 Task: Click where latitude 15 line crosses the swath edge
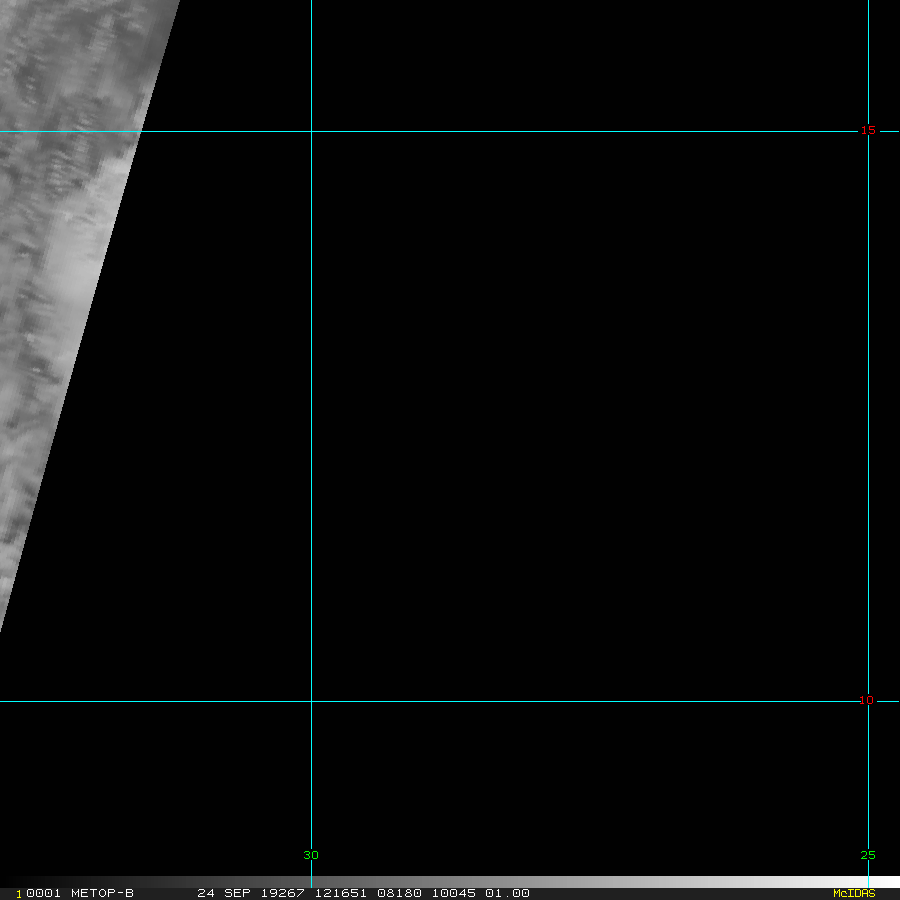[x=141, y=131]
